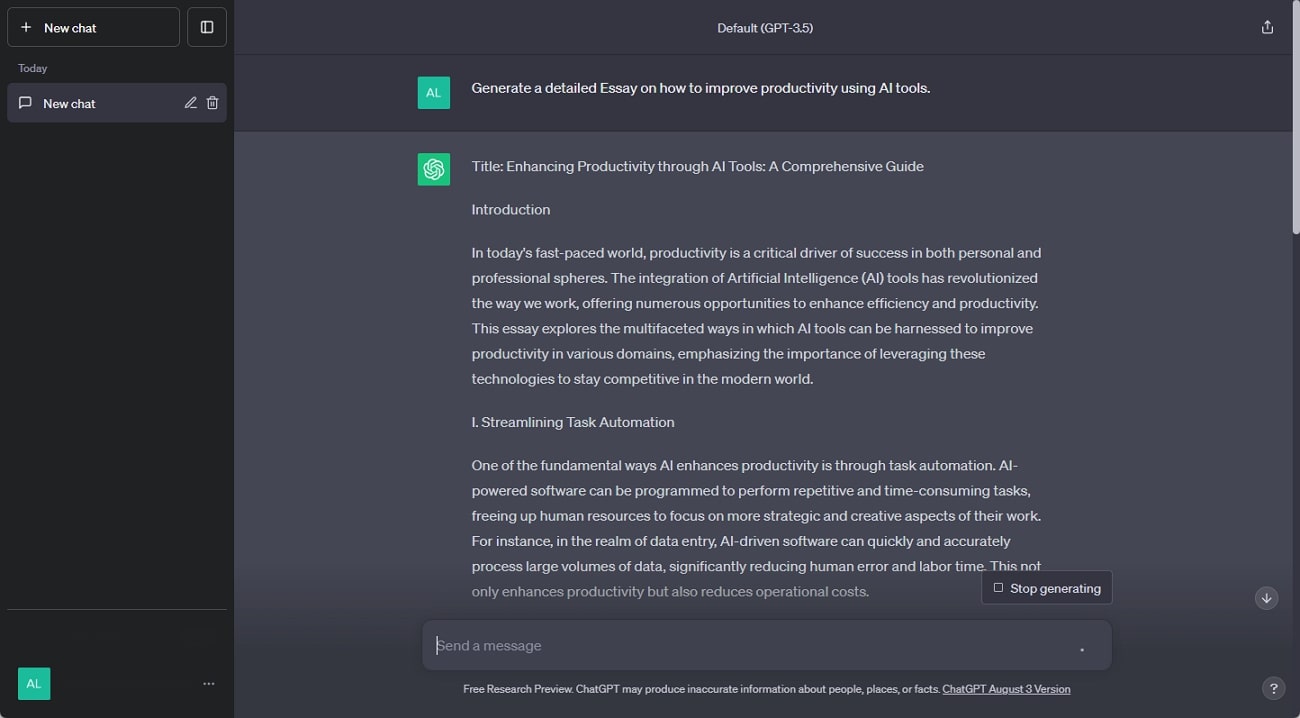
Task: Delete the New chat conversation via trash icon
Action: (212, 102)
